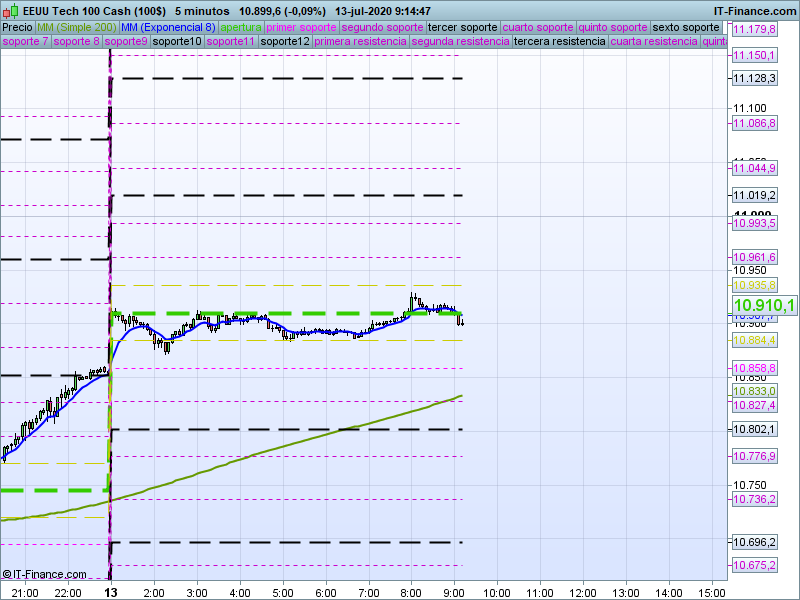Viewport: 800px width, 600px height.
Task: Select the MM (Exponencial 8) label
Action: 161,28
